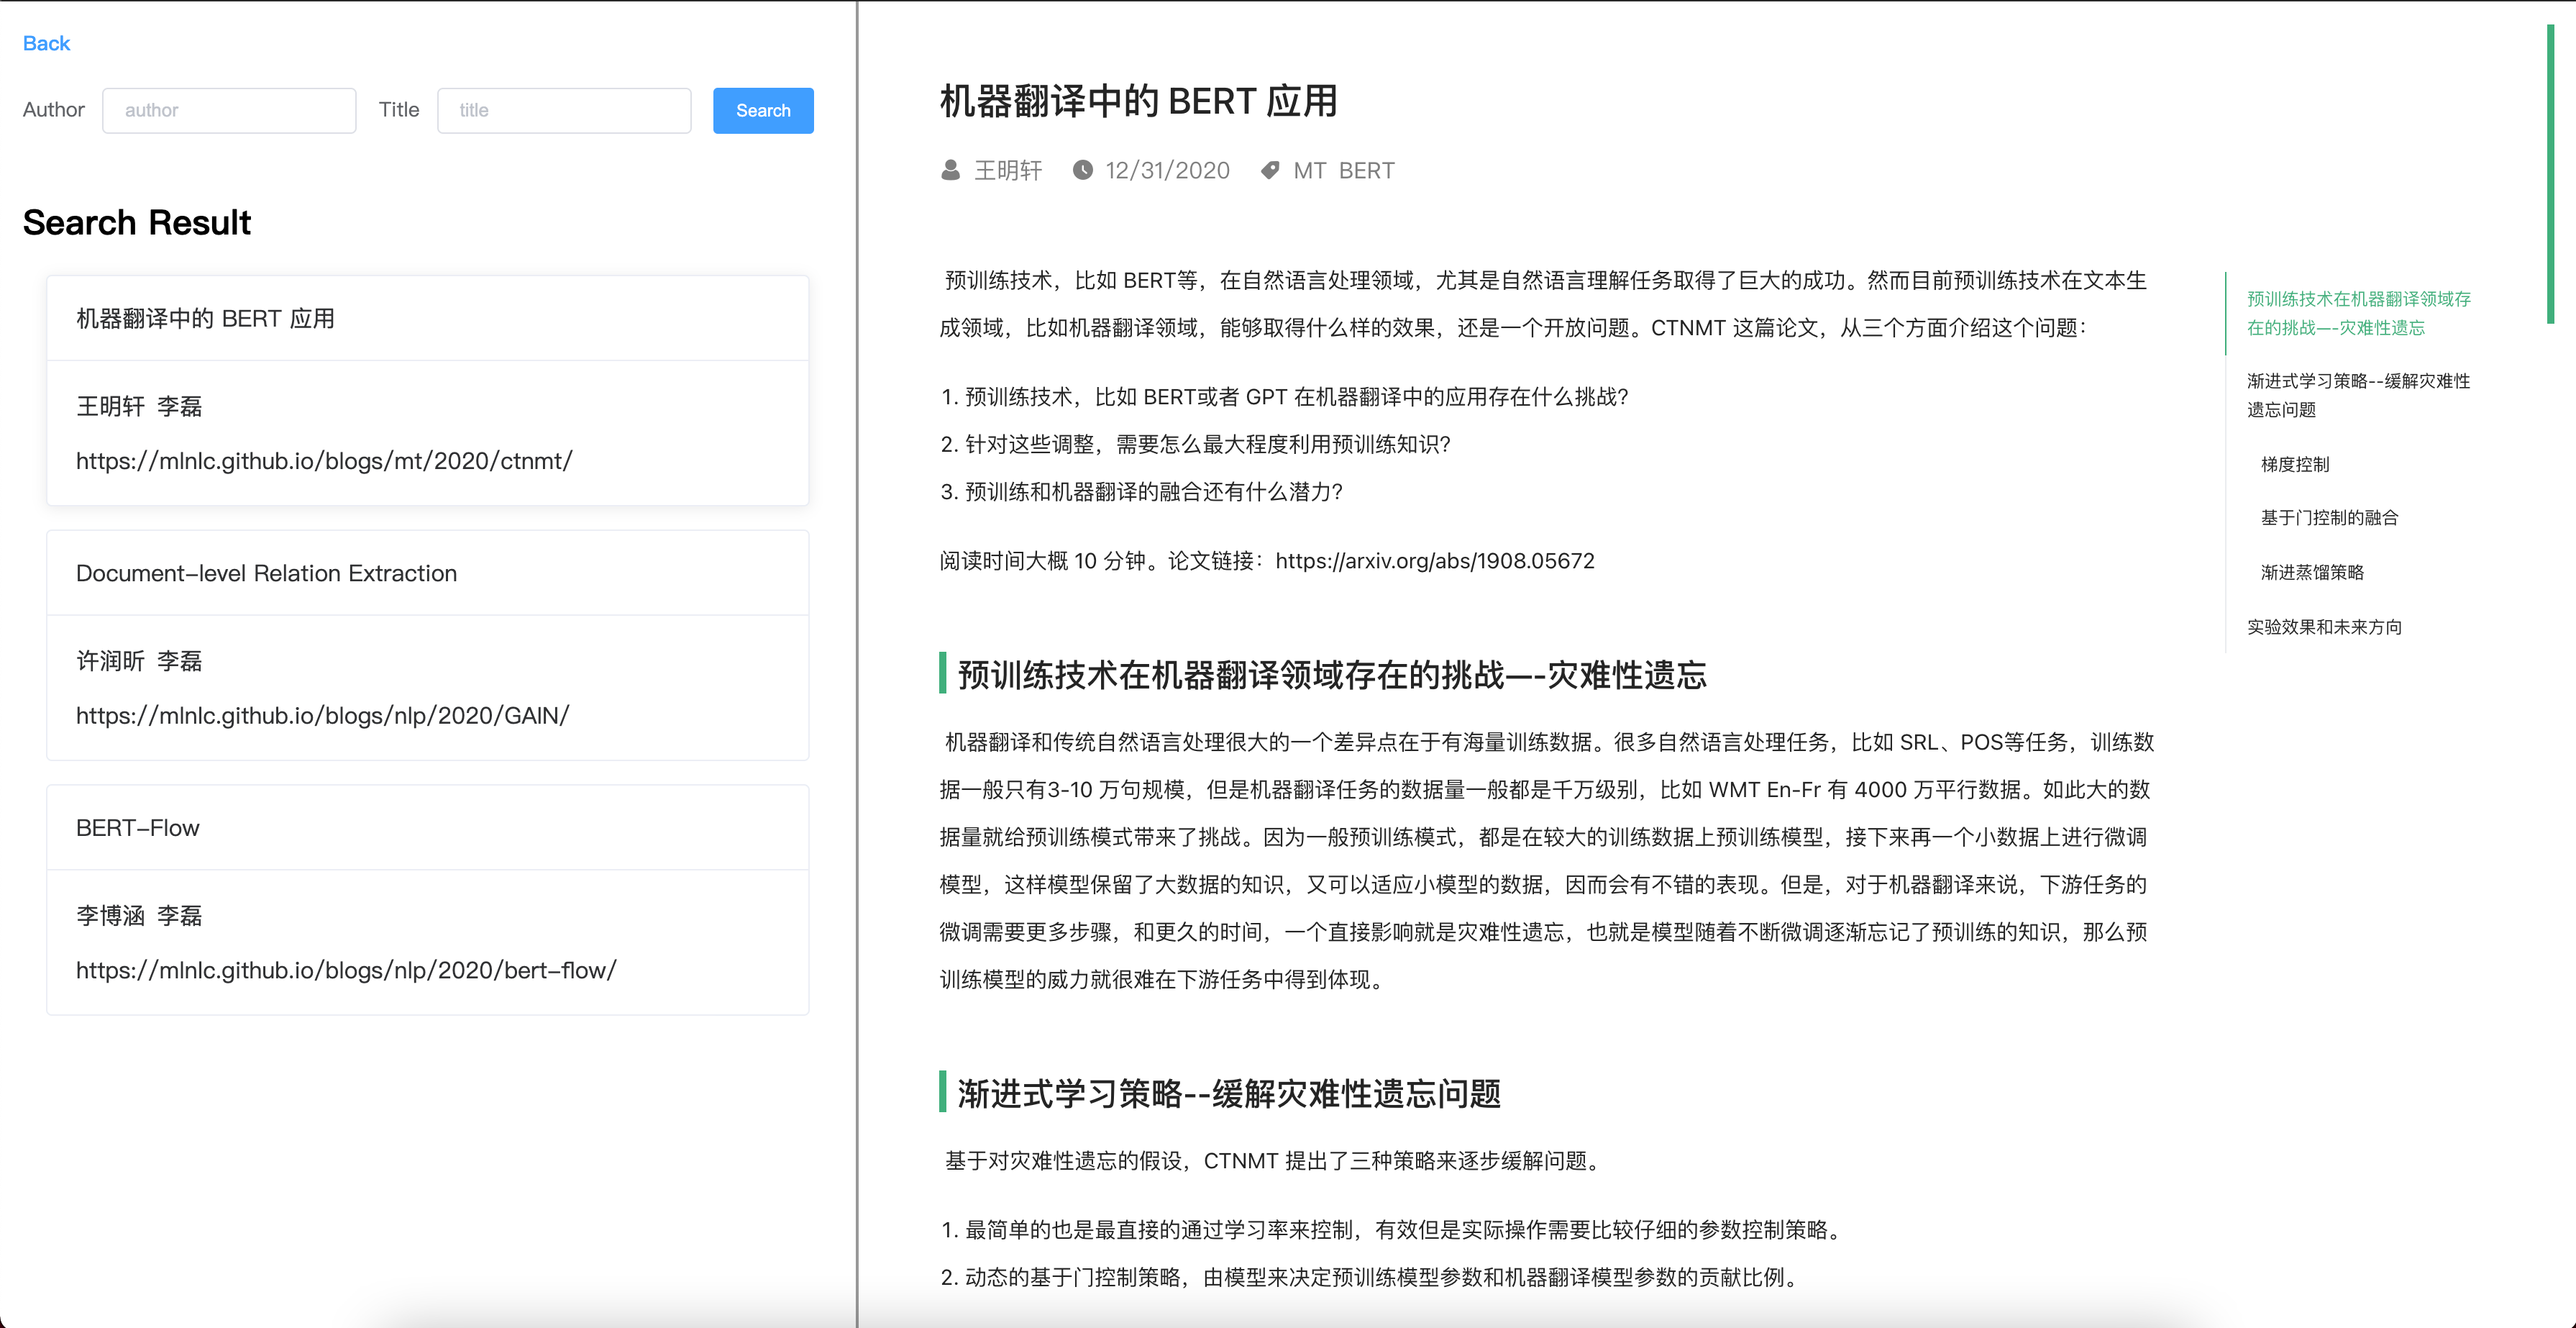The height and width of the screenshot is (1328, 2576).
Task: Jump to 基于门控制的融合 in sidebar outline
Action: point(2329,517)
